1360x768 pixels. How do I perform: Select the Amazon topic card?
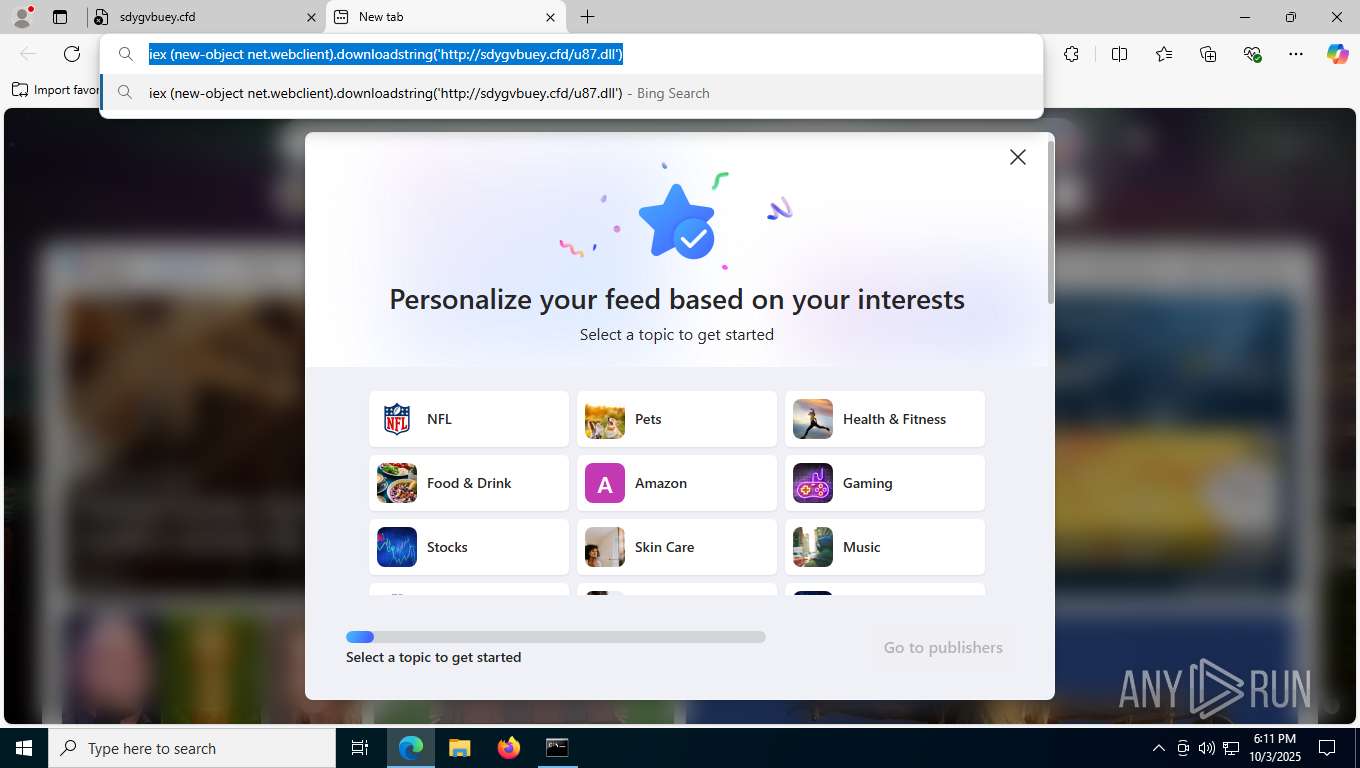(677, 483)
